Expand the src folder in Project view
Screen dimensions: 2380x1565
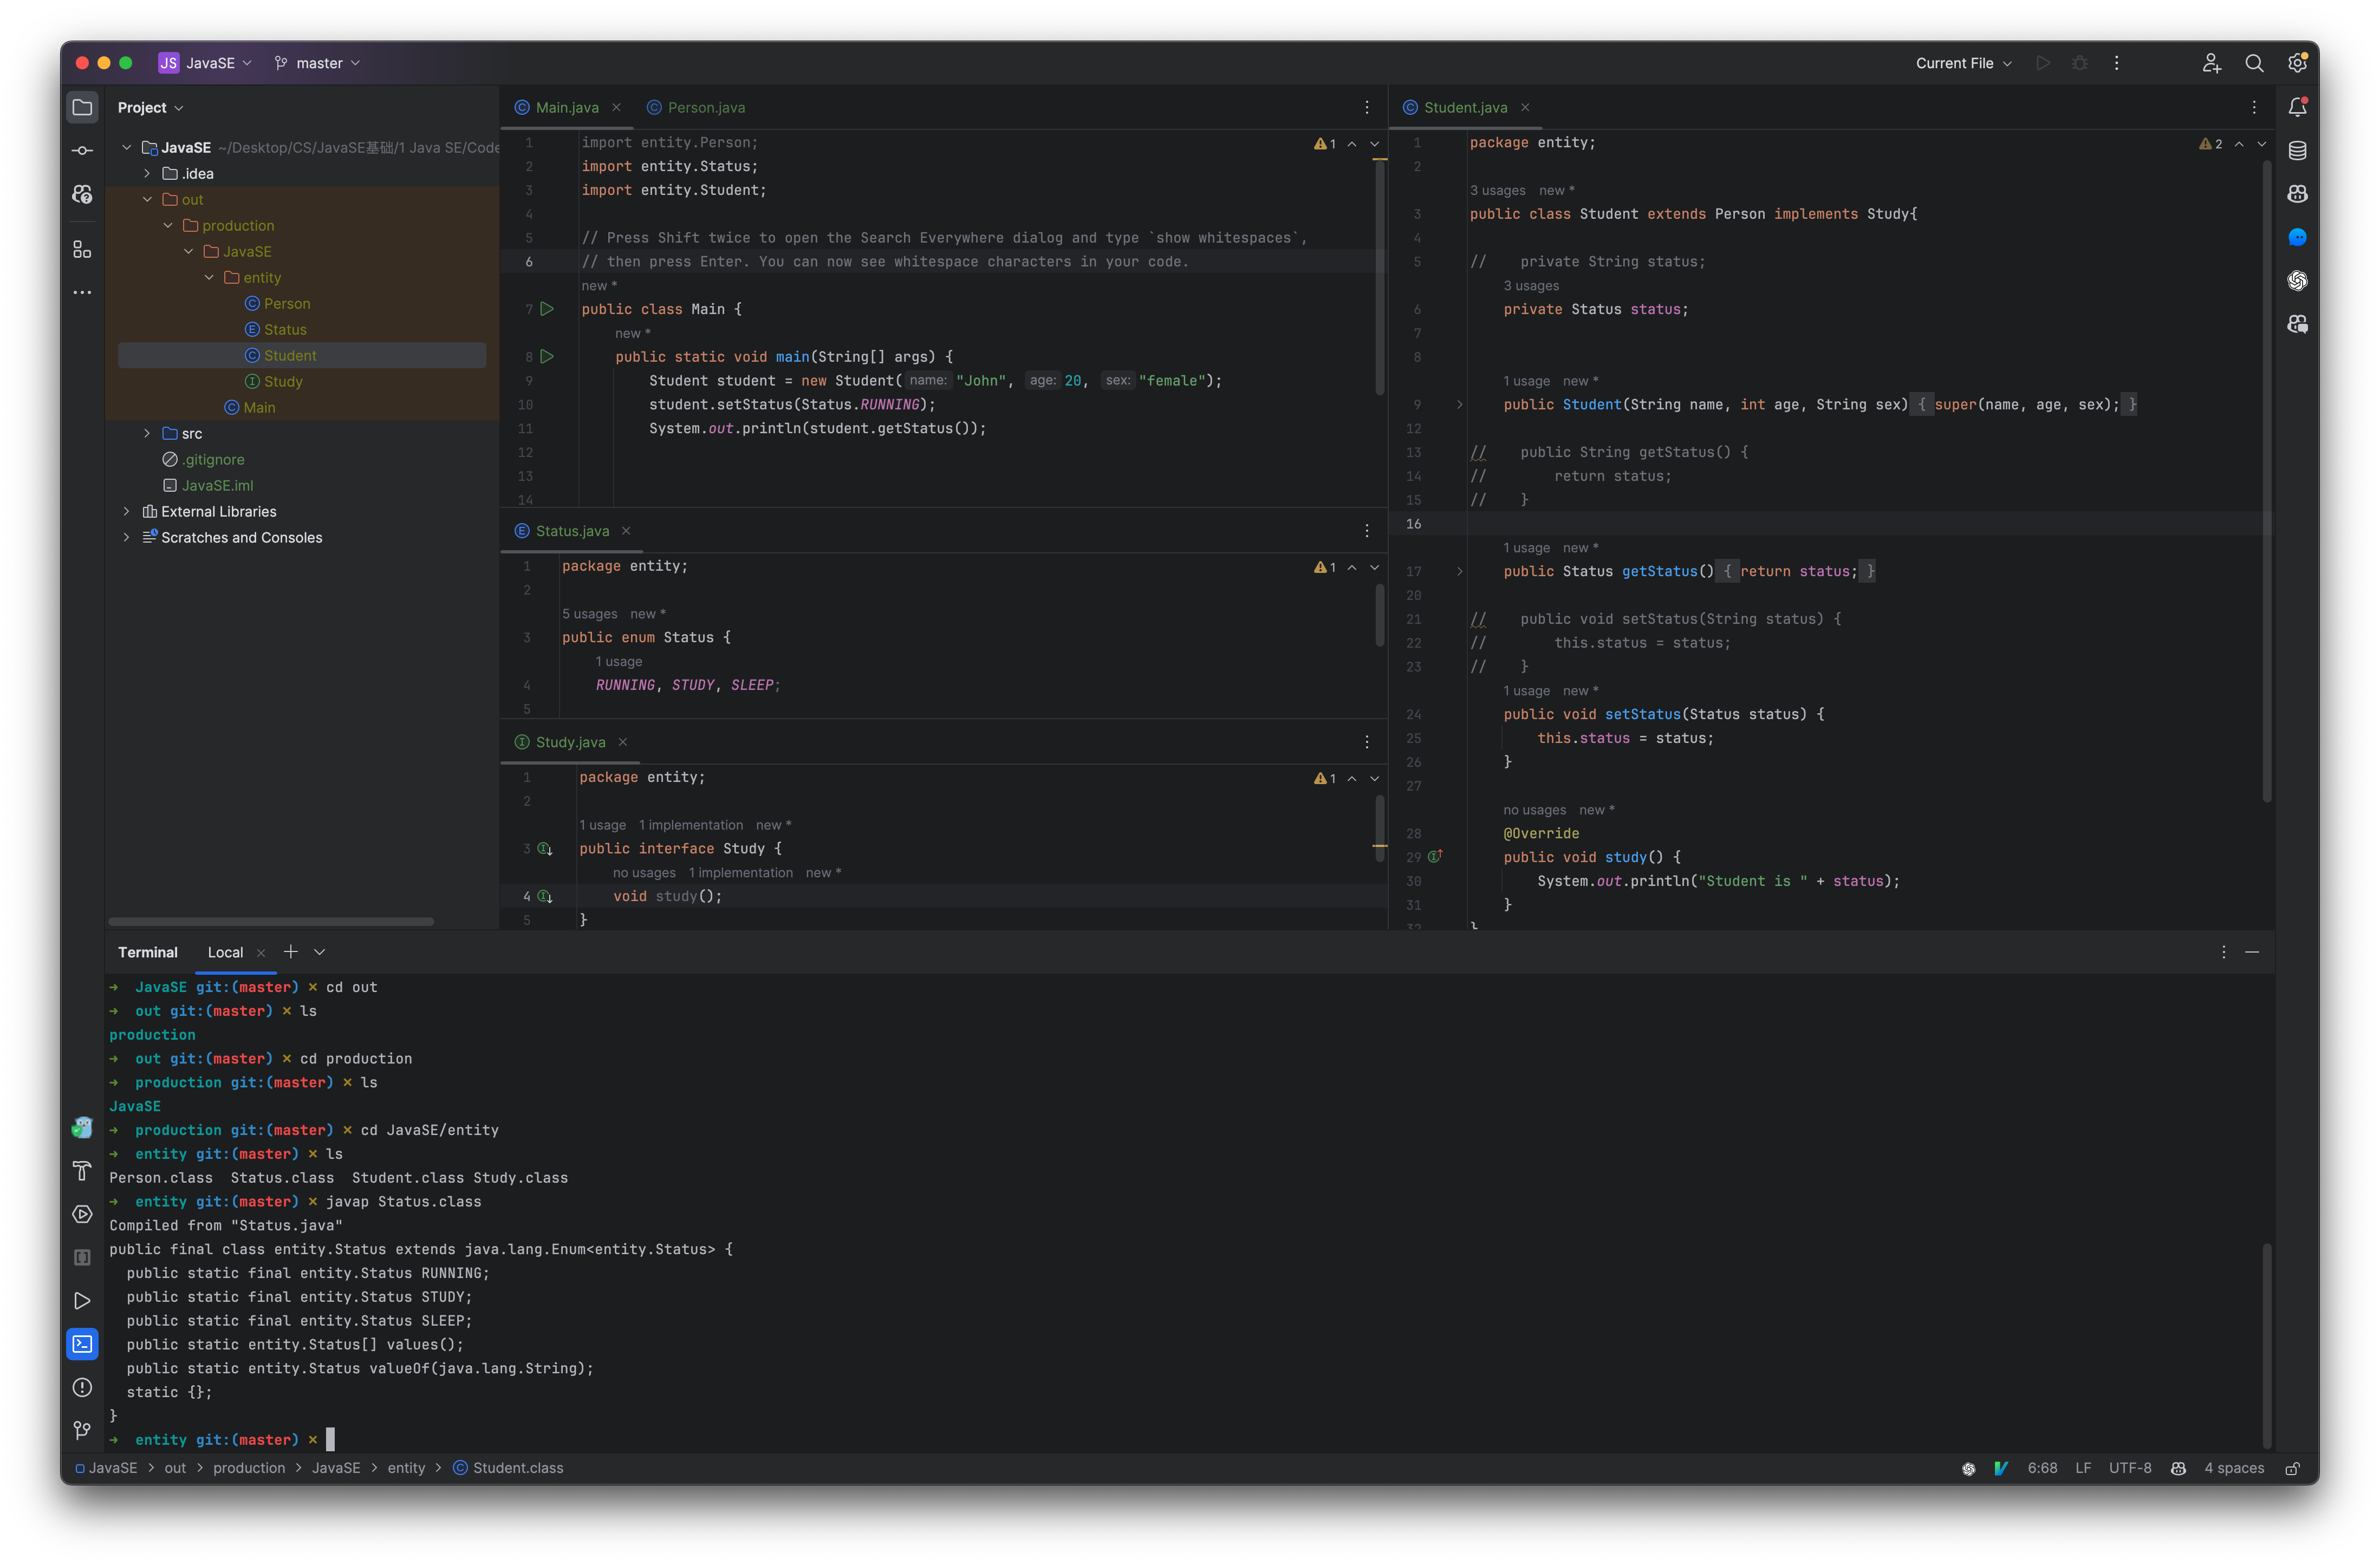point(146,433)
